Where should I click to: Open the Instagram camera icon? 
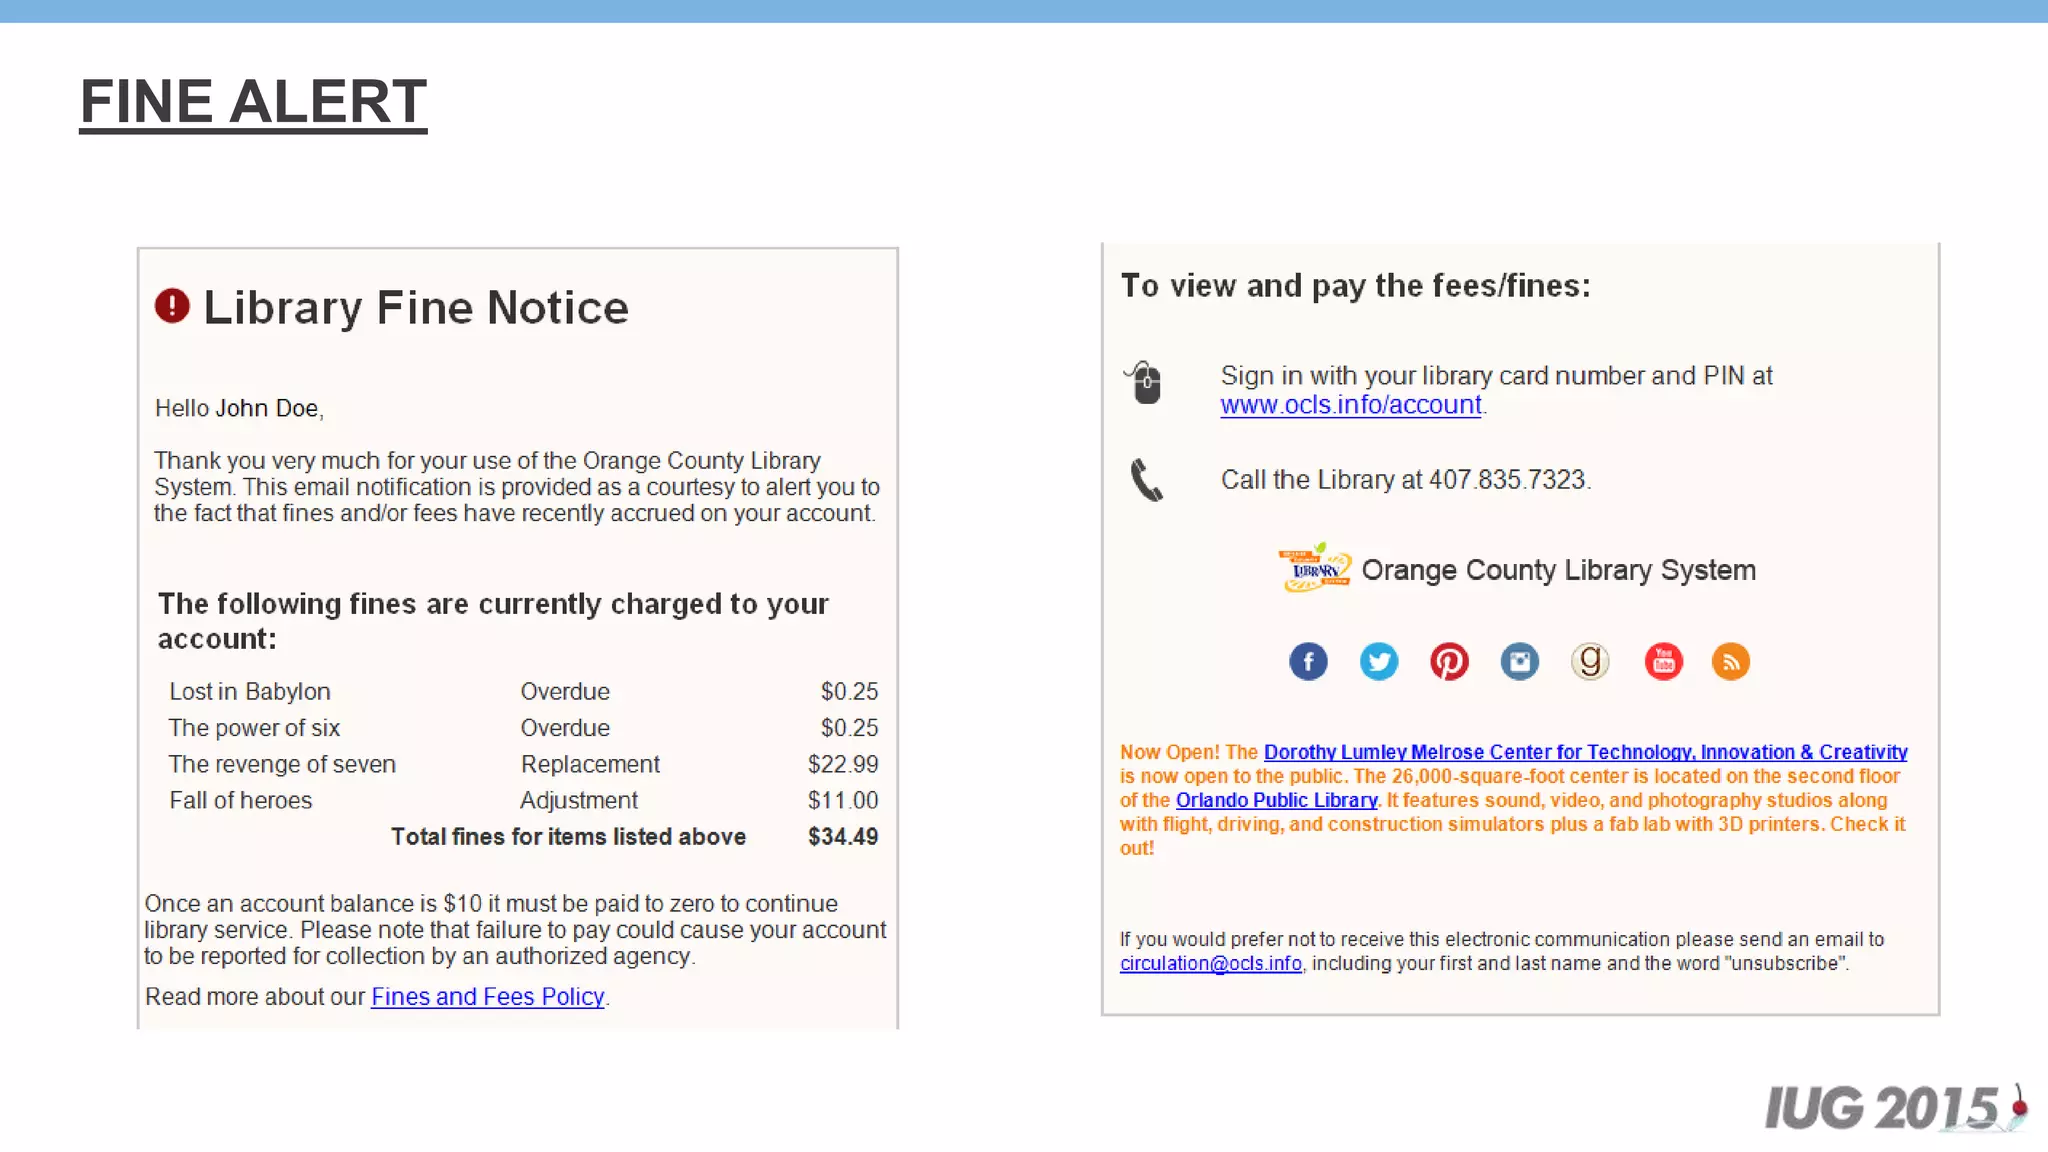coord(1520,661)
